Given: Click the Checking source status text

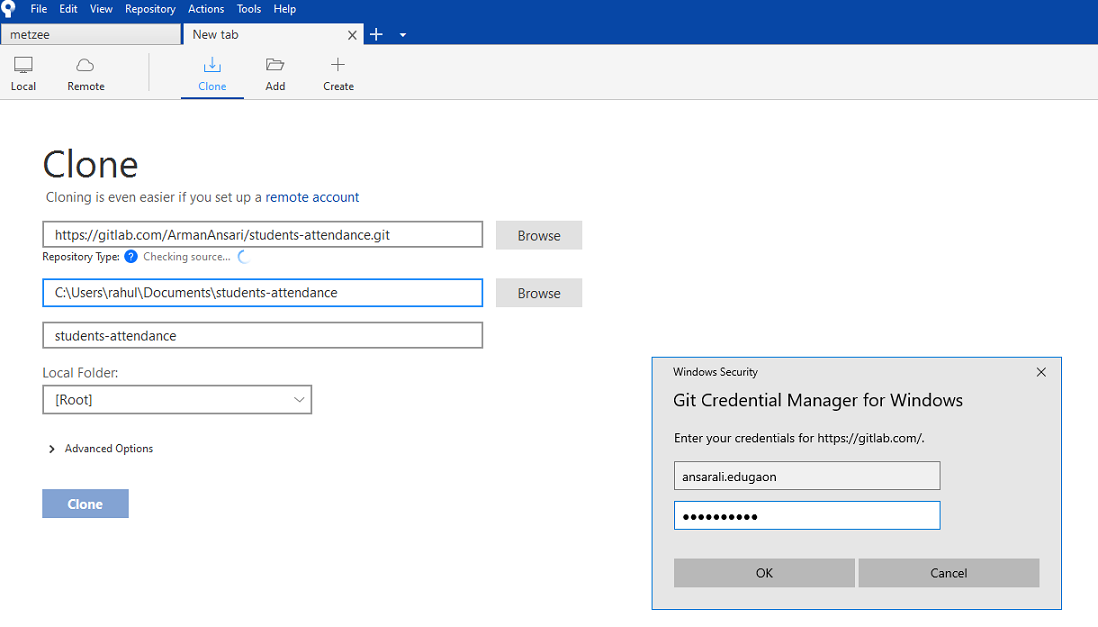Looking at the screenshot, I should [x=187, y=257].
